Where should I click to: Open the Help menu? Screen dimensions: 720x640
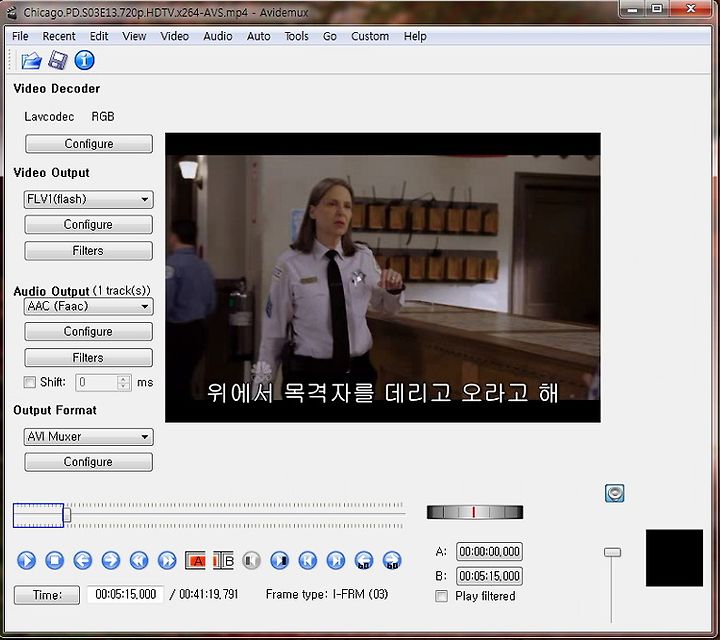[x=415, y=36]
